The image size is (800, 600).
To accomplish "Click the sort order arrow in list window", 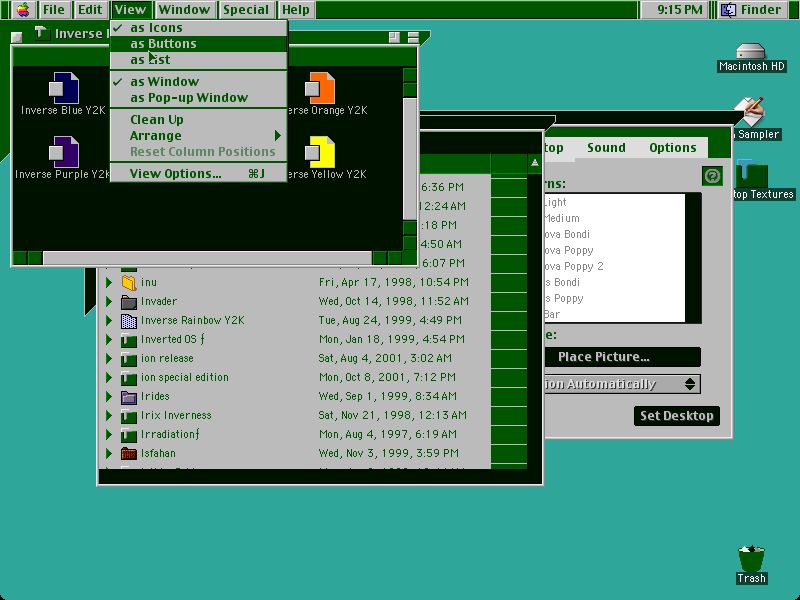I will 534,163.
